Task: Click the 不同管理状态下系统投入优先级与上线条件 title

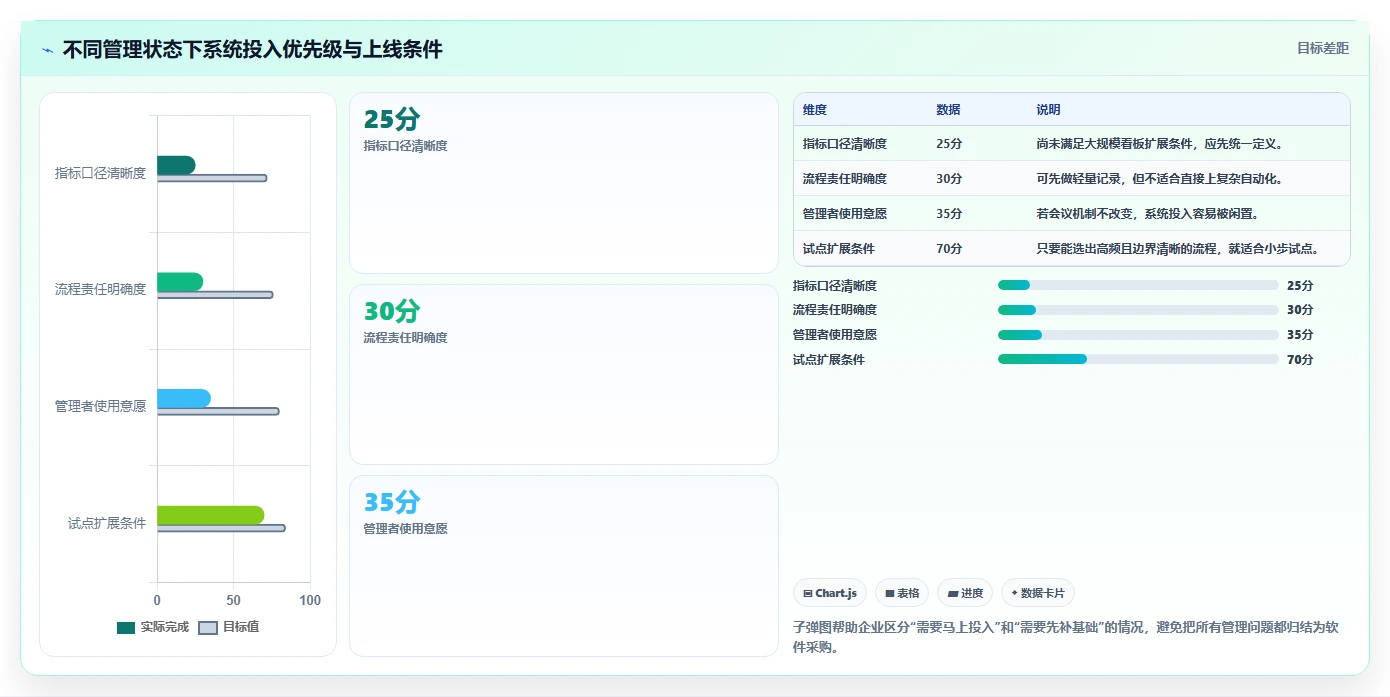Action: 252,49
